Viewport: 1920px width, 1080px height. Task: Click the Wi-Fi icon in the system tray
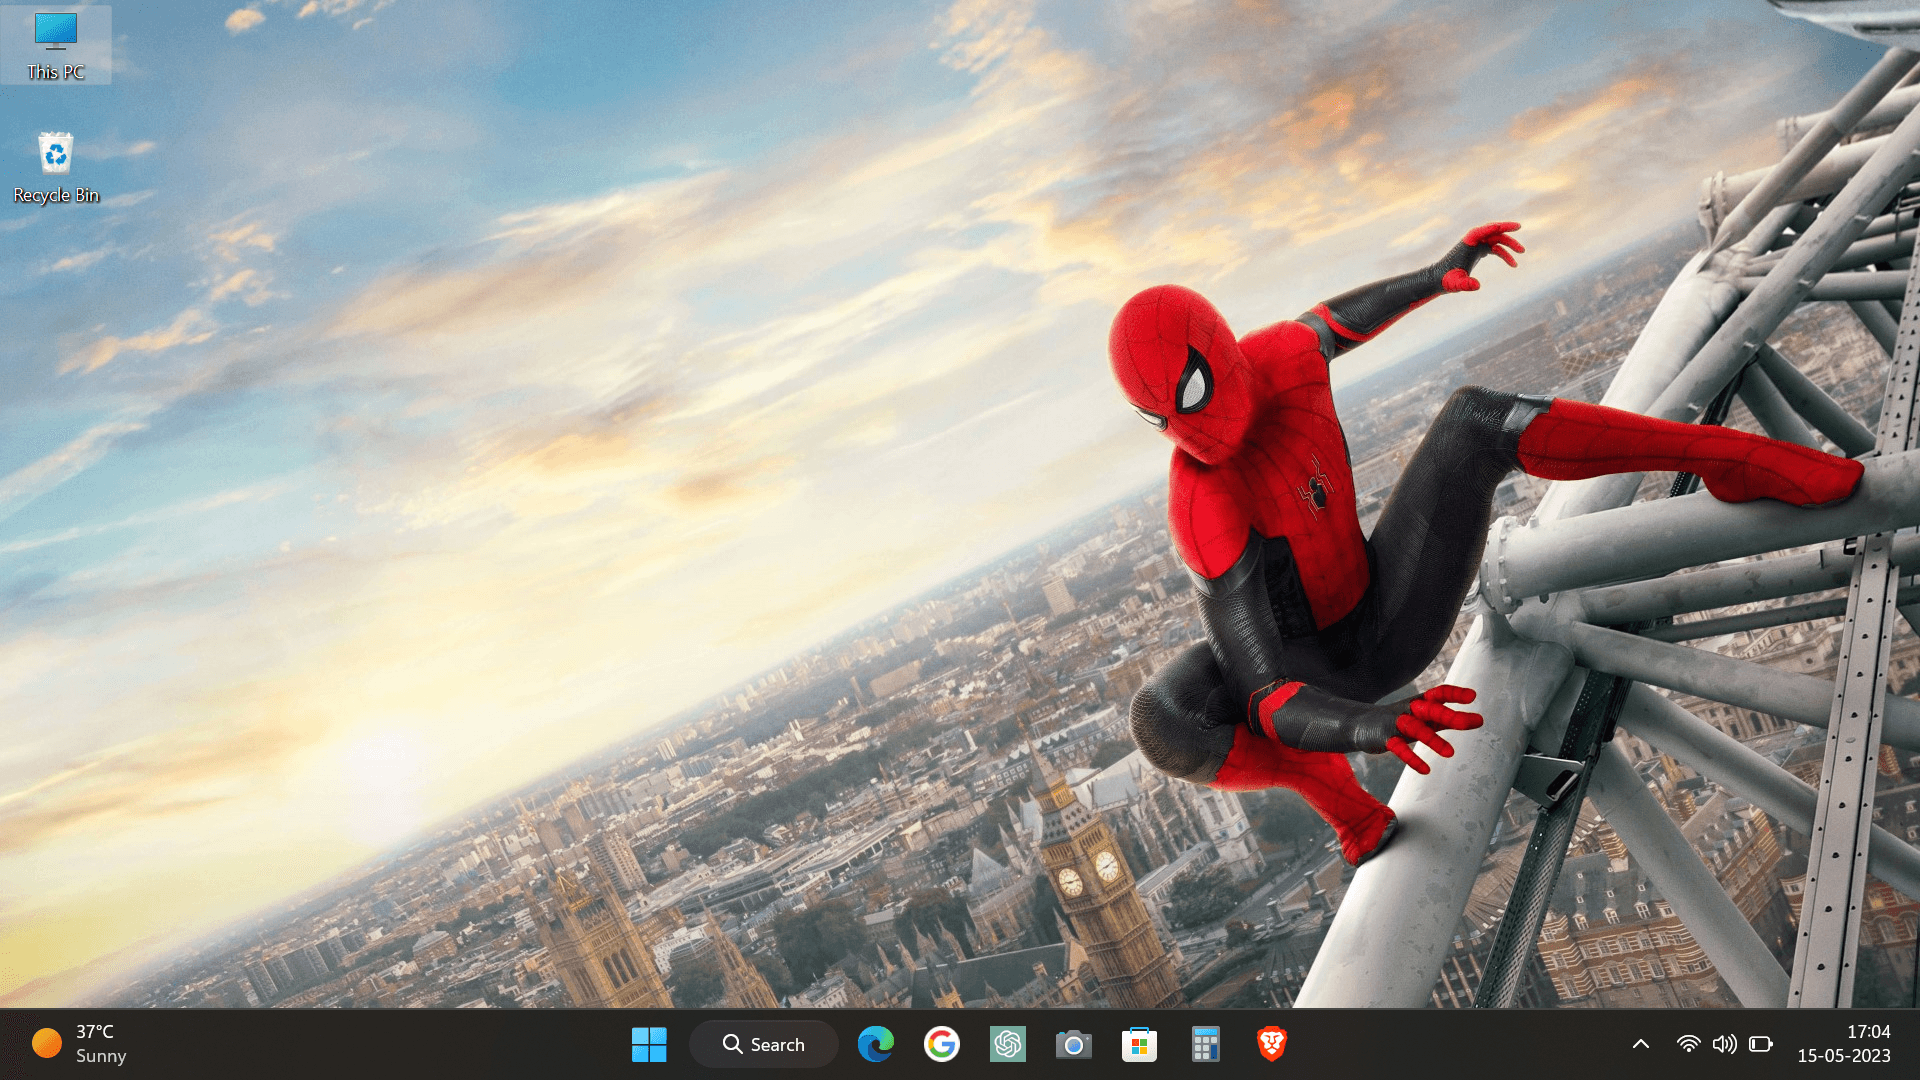(1688, 1044)
